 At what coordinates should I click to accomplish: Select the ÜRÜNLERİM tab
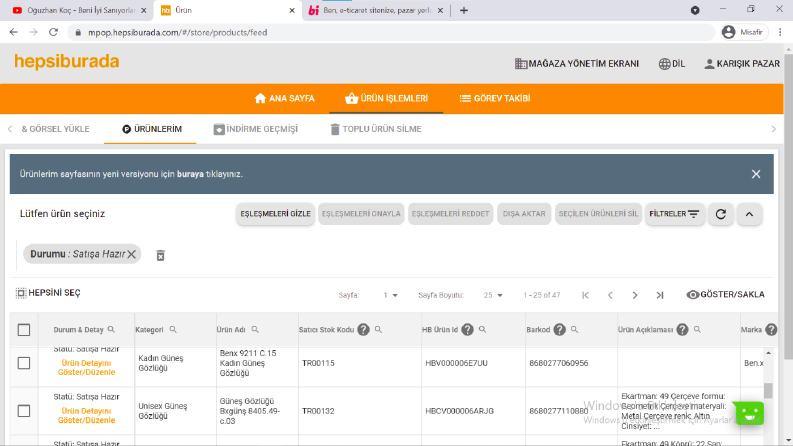pyautogui.click(x=151, y=129)
